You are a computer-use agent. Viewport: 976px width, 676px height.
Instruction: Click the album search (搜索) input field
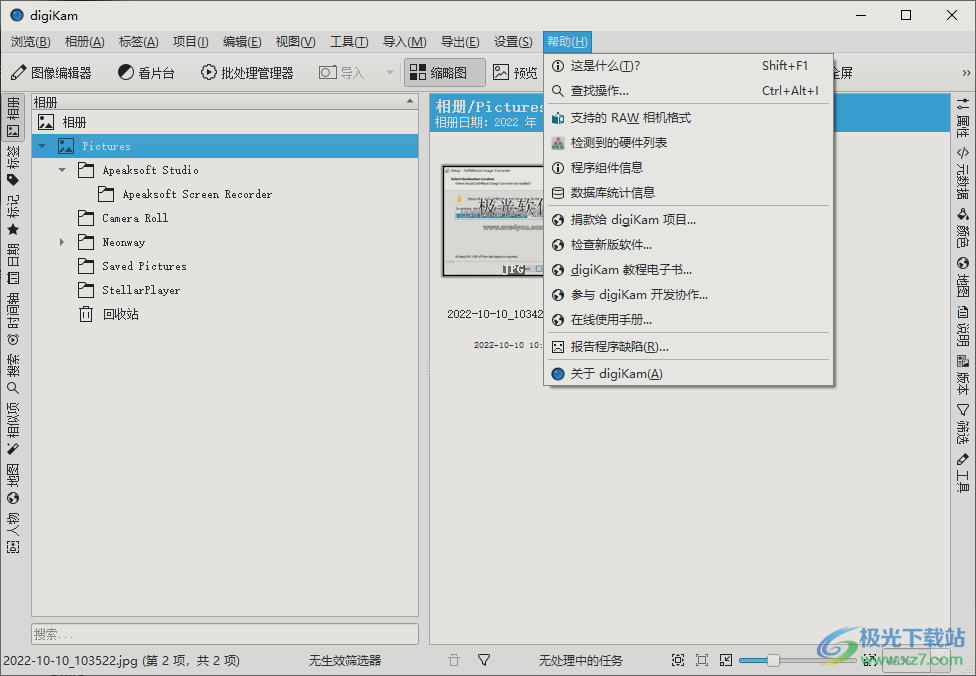pos(225,634)
